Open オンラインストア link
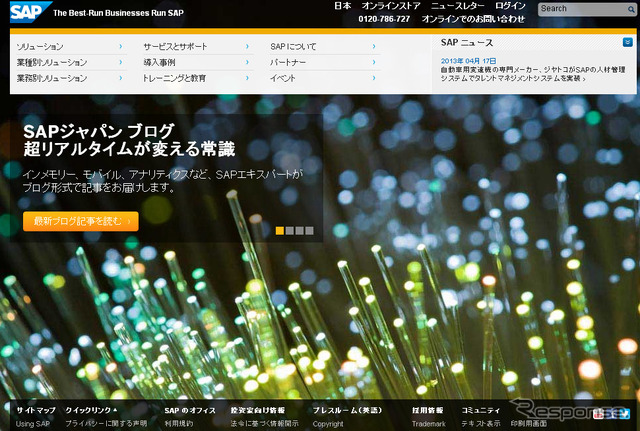 [x=391, y=6]
